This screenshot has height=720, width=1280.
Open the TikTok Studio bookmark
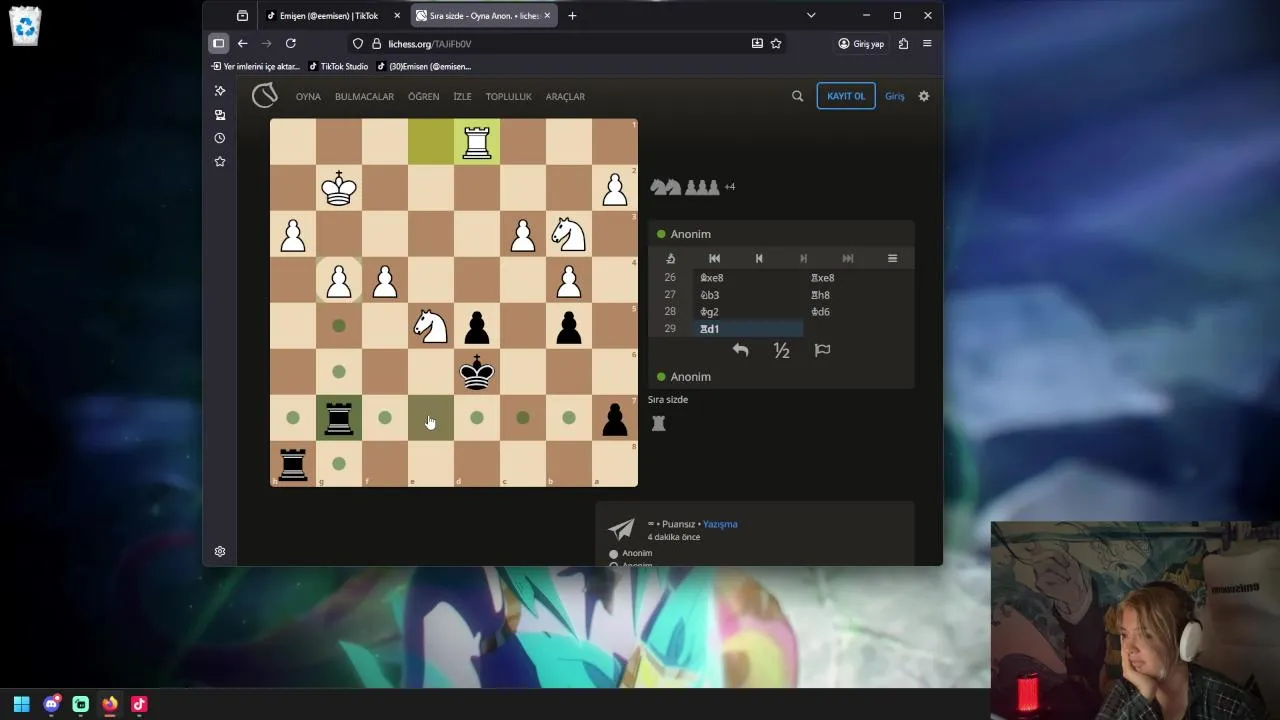point(338,67)
